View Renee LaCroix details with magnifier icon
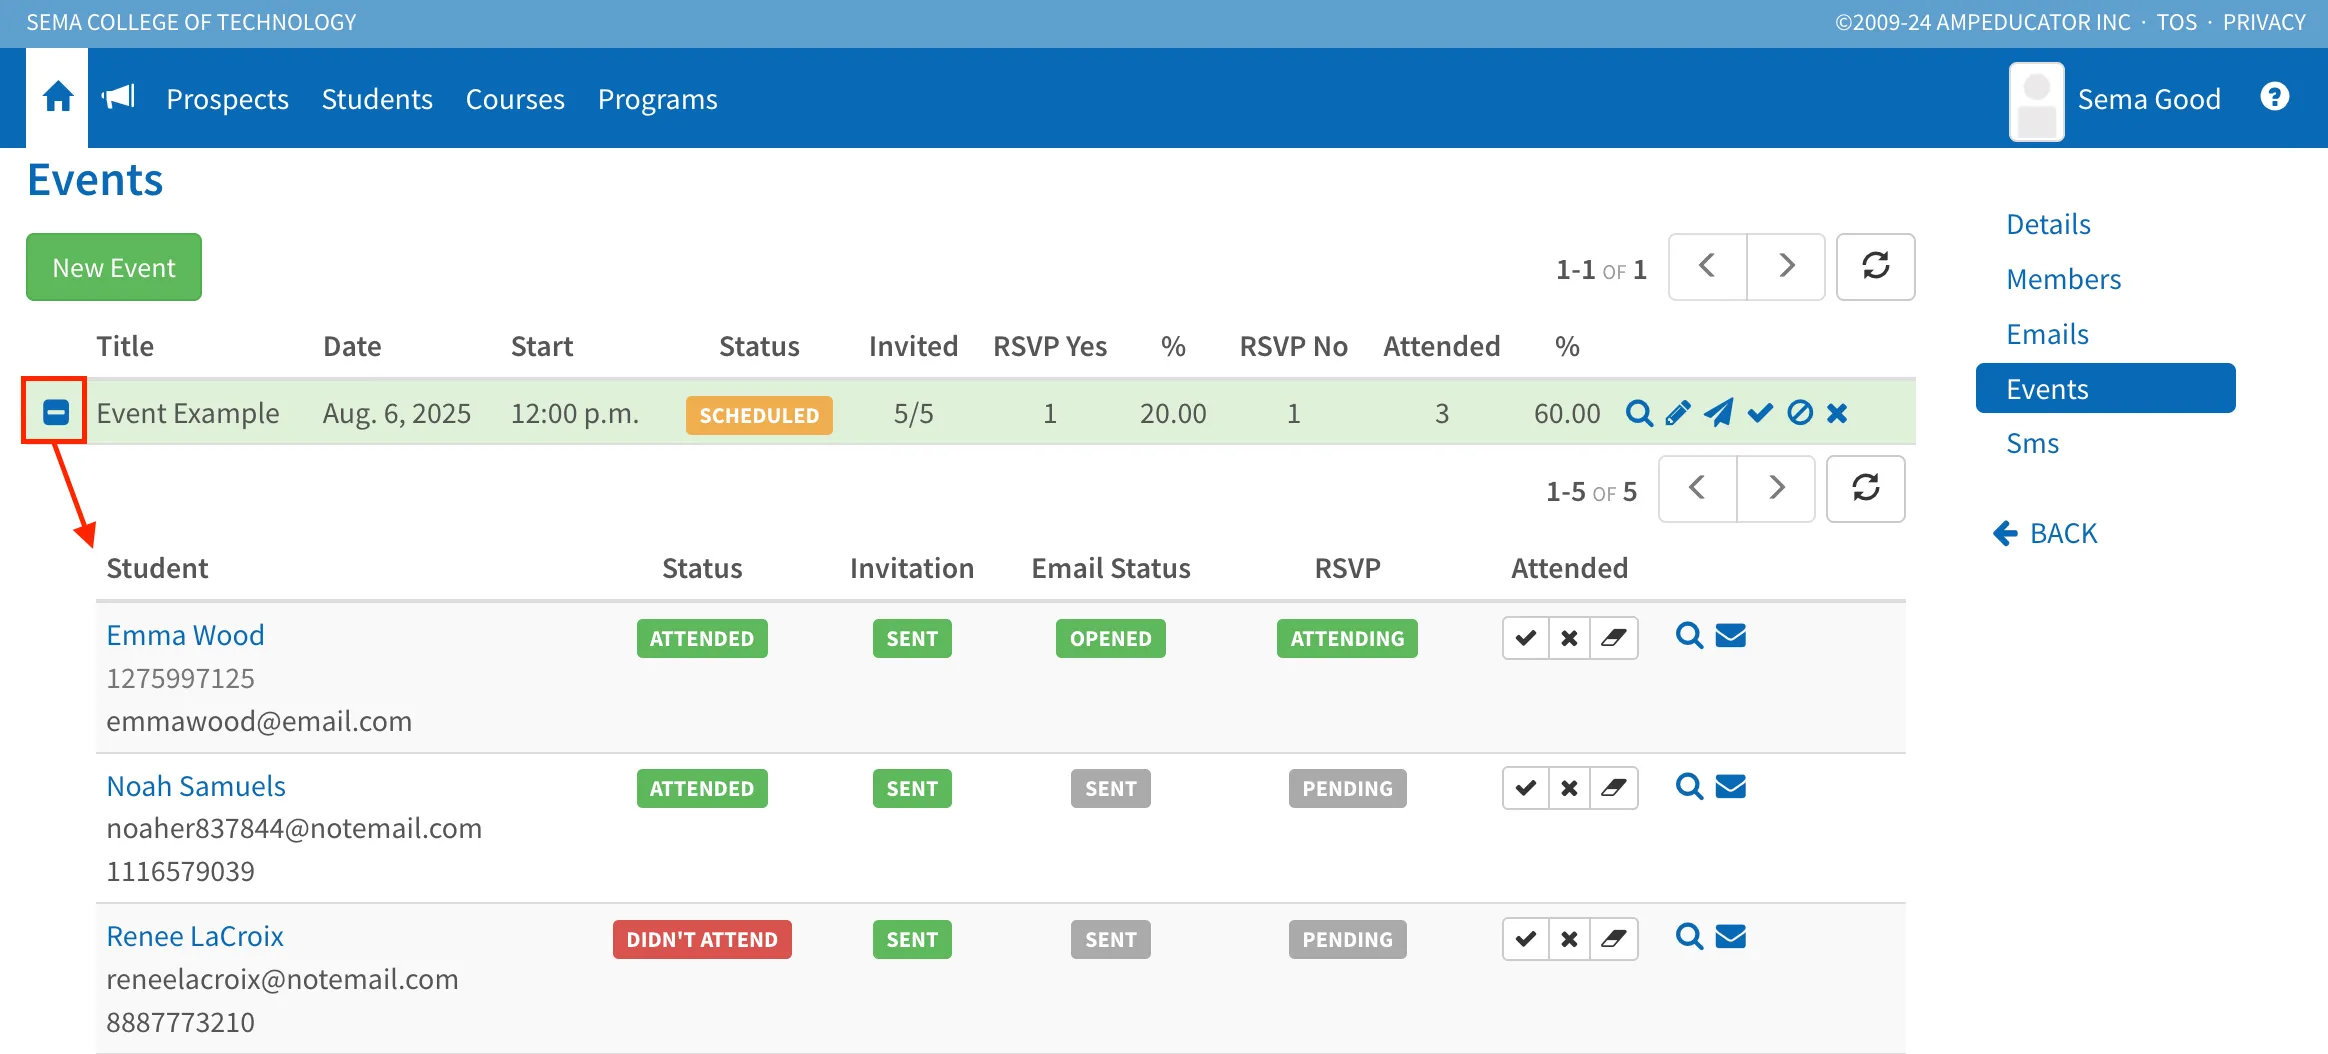 coord(1690,937)
